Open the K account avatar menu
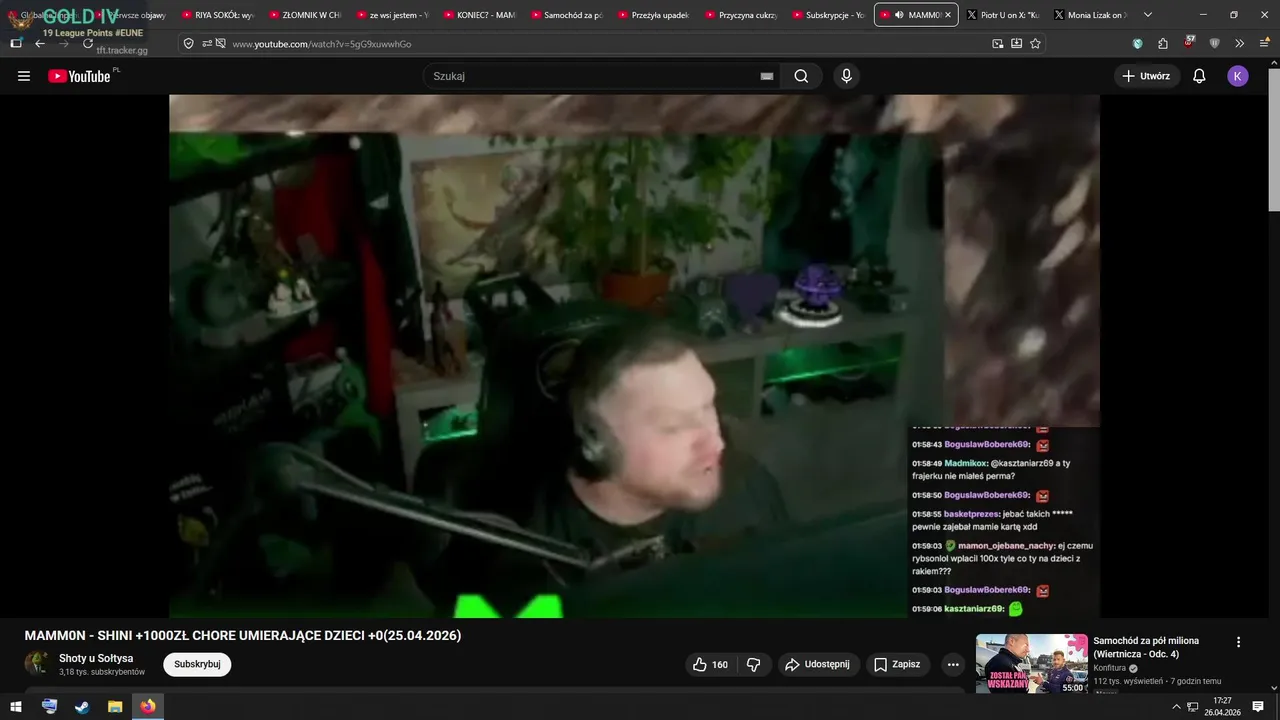The height and width of the screenshot is (720, 1280). tap(1238, 76)
